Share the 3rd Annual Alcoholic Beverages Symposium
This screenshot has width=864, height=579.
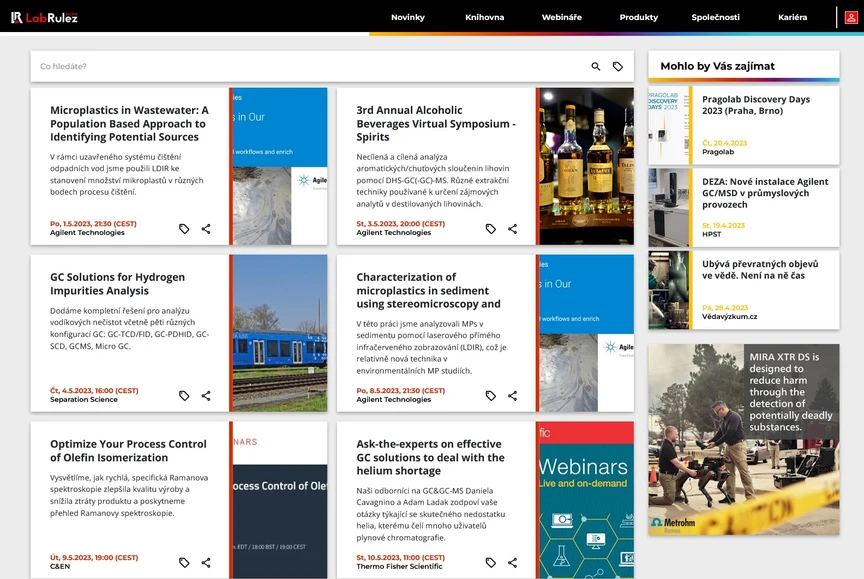(490, 228)
